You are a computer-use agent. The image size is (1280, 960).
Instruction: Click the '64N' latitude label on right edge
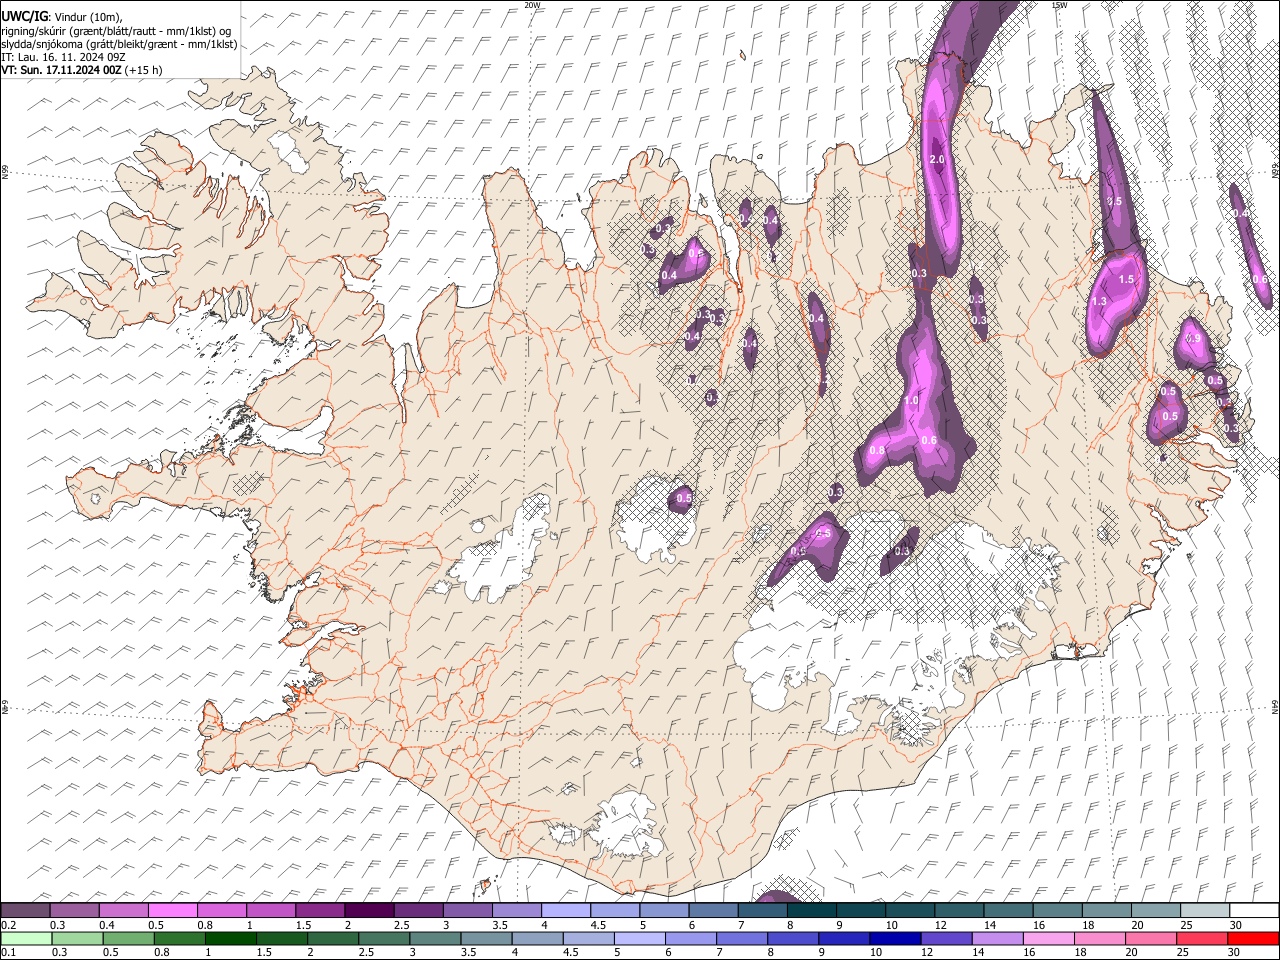[x=1275, y=706]
